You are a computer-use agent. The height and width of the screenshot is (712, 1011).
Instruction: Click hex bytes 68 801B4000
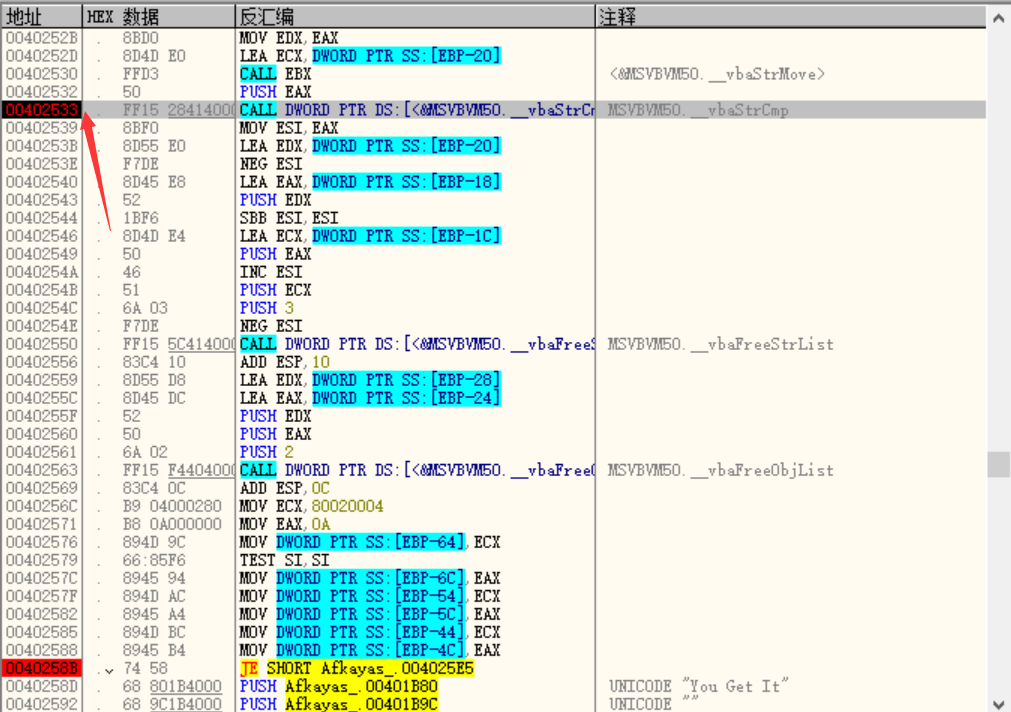172,686
